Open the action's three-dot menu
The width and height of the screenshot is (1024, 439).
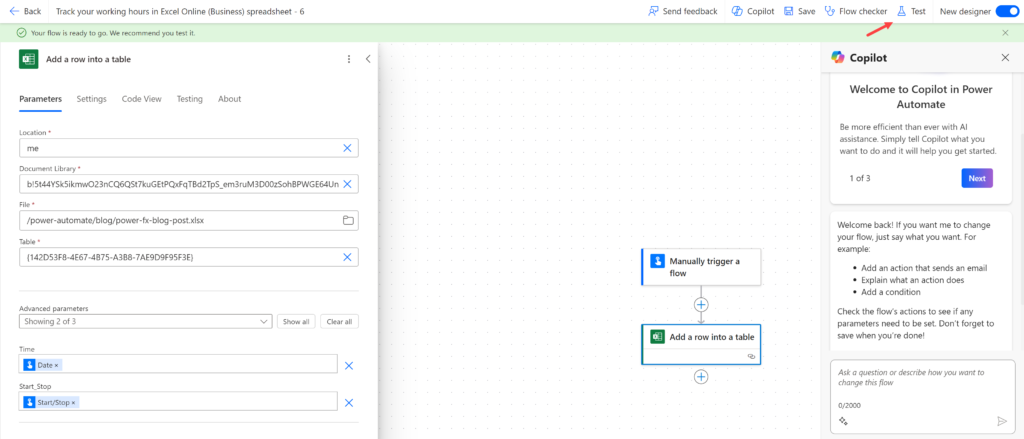[349, 59]
